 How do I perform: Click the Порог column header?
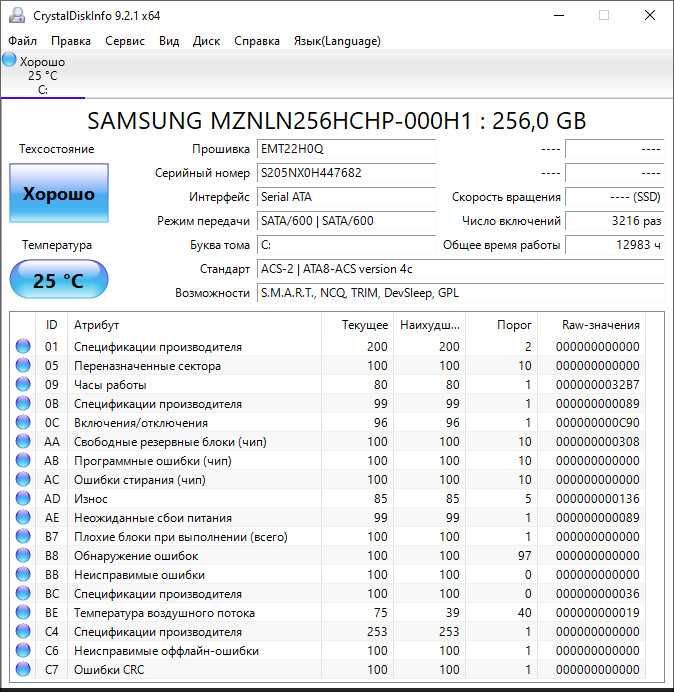point(502,325)
